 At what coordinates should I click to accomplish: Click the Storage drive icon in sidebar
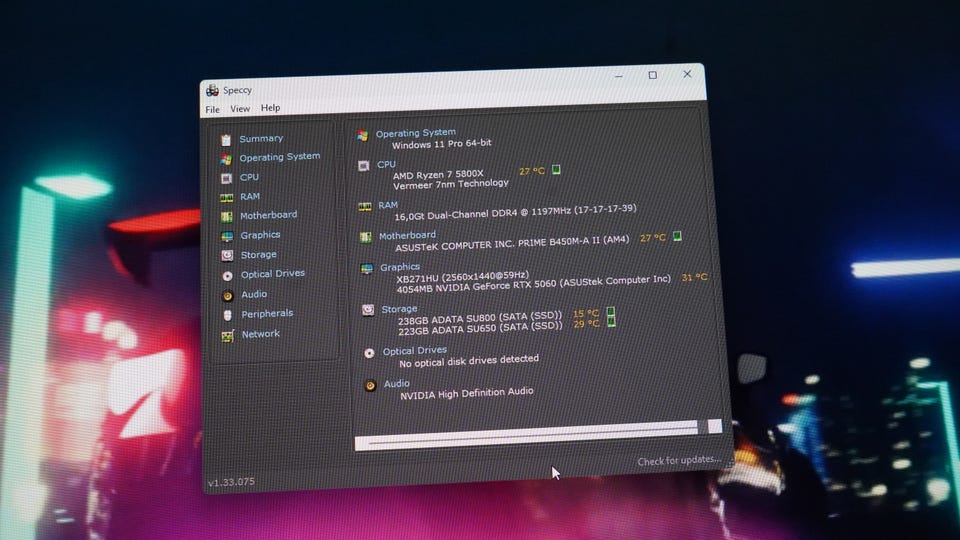tap(227, 256)
